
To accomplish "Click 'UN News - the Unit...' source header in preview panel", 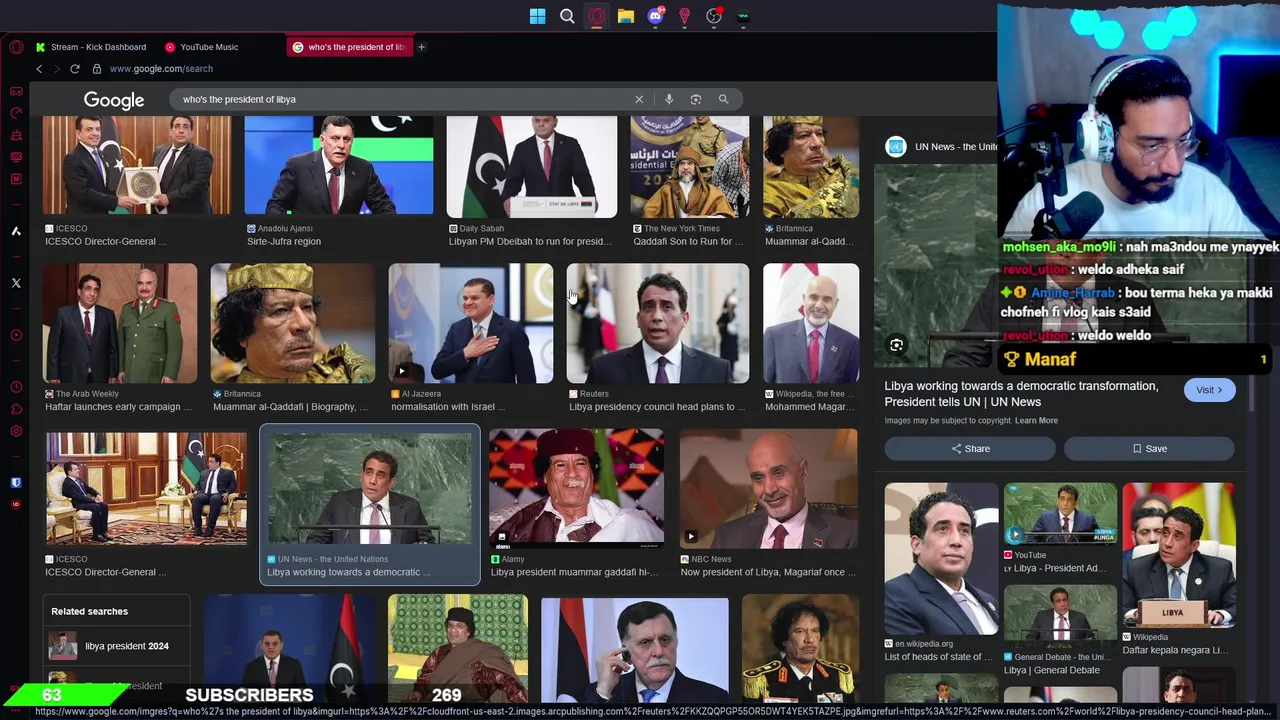I will coord(942,147).
